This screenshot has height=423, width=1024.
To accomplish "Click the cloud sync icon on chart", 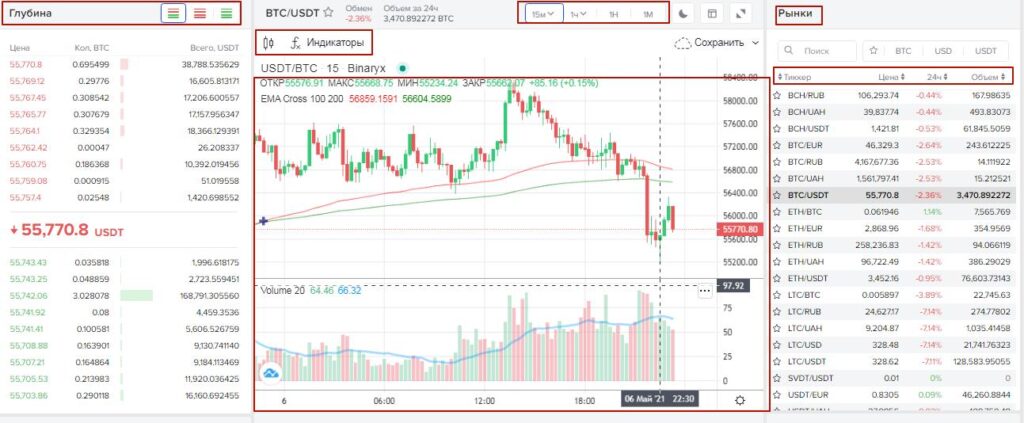I will click(270, 373).
